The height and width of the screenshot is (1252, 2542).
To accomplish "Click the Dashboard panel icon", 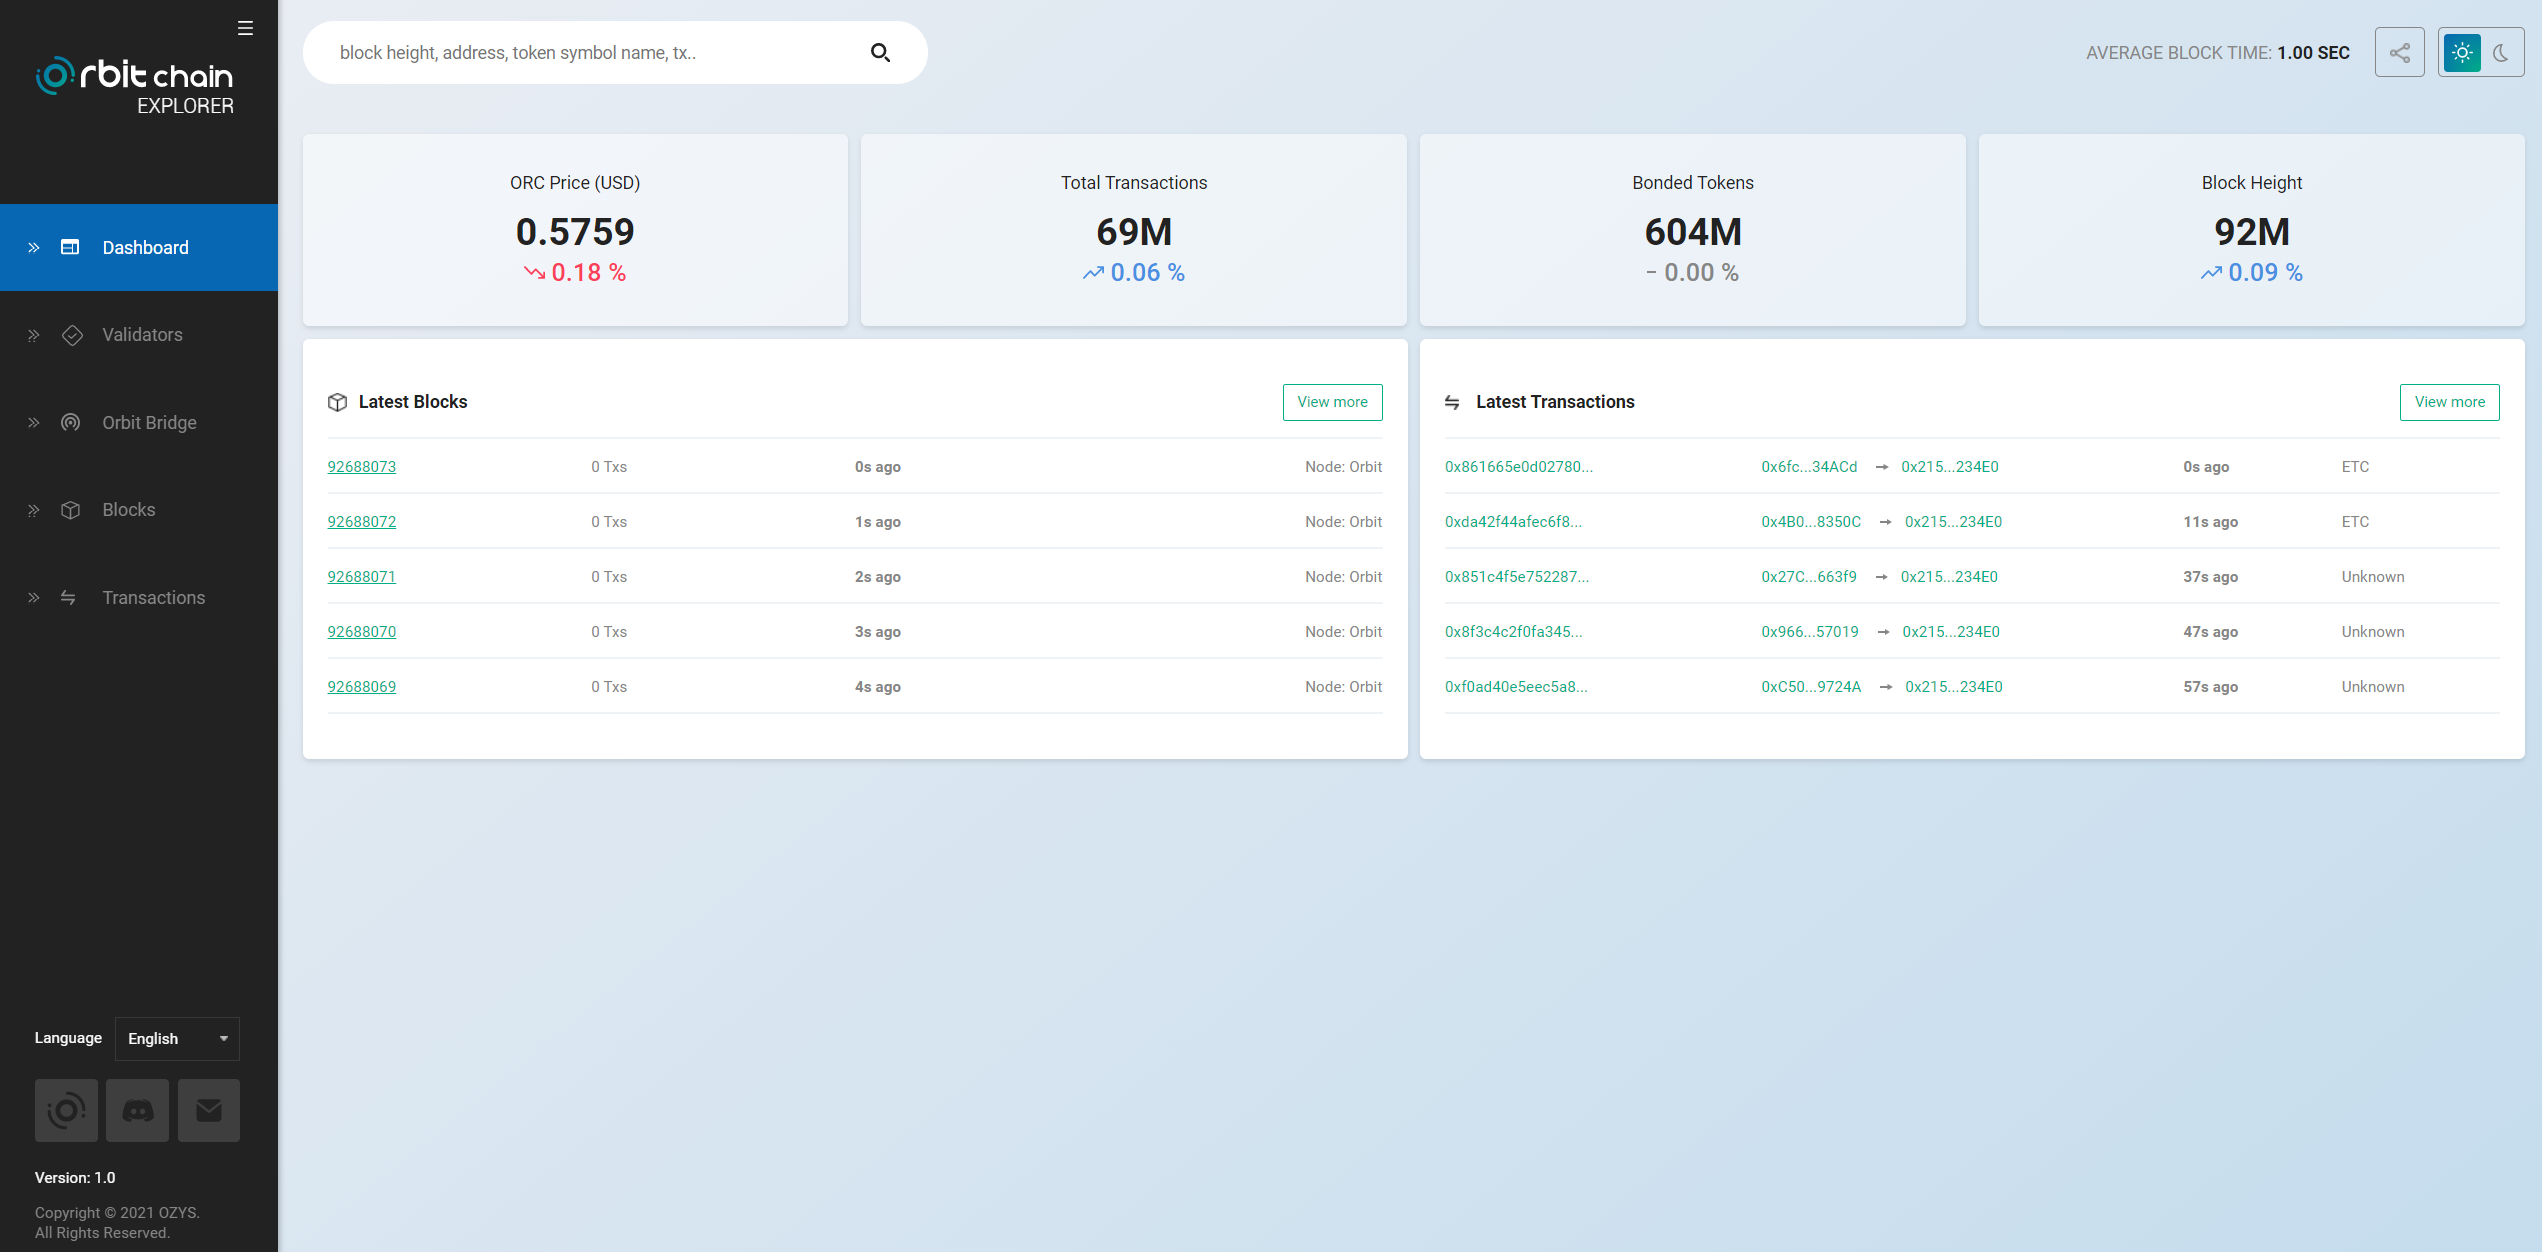I will click(x=70, y=247).
